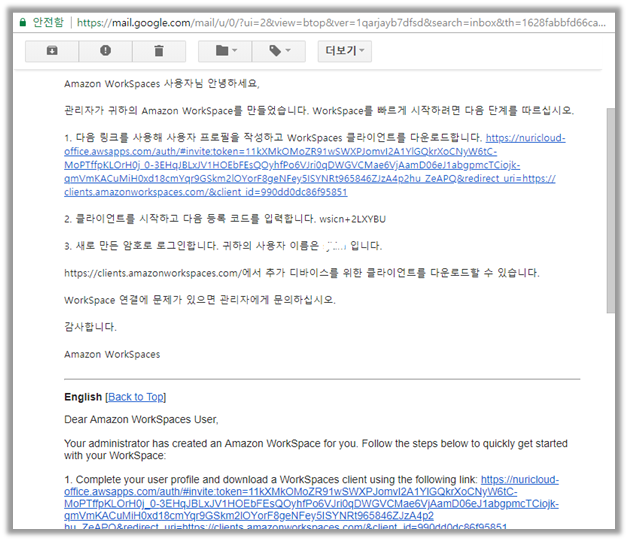Image resolution: width=628 pixels, height=541 pixels.
Task: Click the English section heading
Action: click(82, 397)
